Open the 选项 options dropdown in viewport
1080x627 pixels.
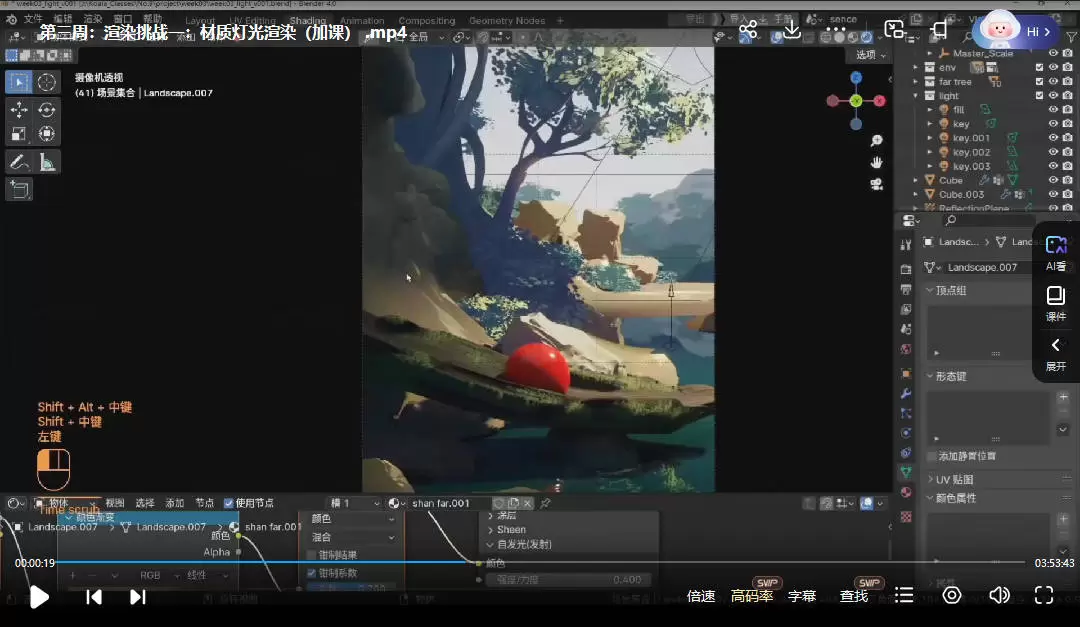[x=871, y=54]
